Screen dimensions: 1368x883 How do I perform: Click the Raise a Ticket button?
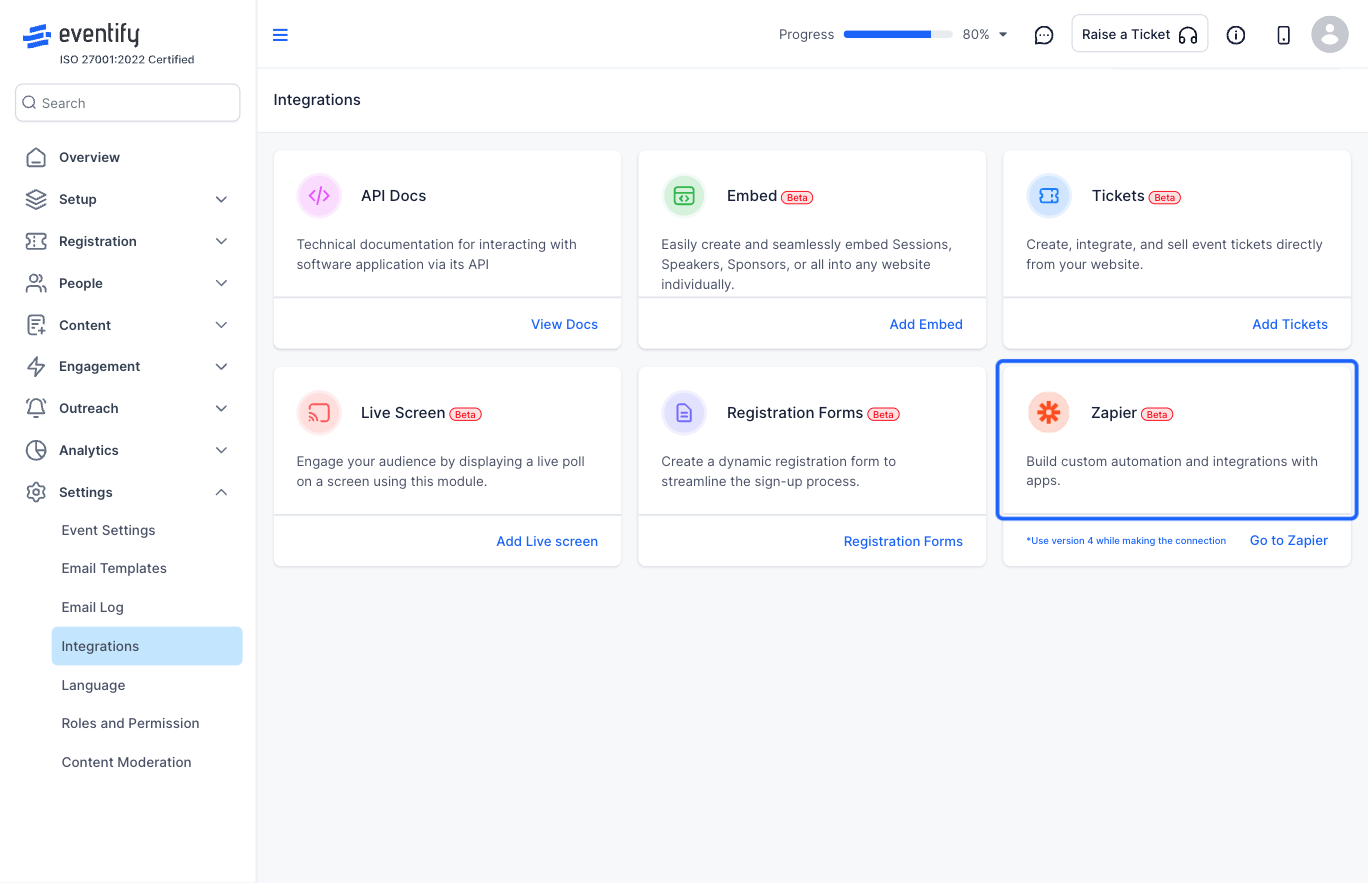pyautogui.click(x=1140, y=34)
